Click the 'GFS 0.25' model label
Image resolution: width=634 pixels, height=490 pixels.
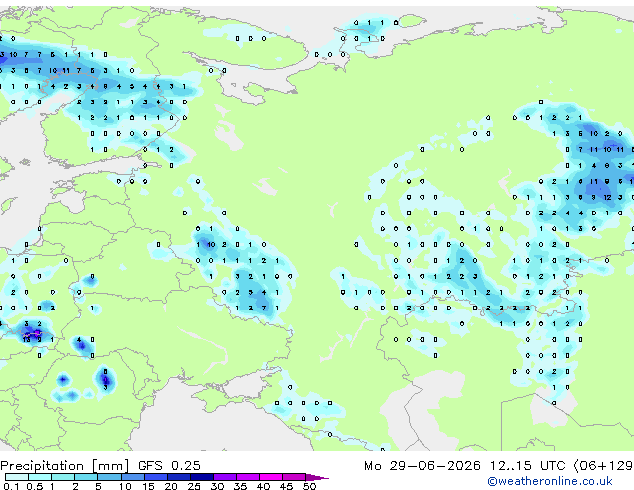pos(169,466)
